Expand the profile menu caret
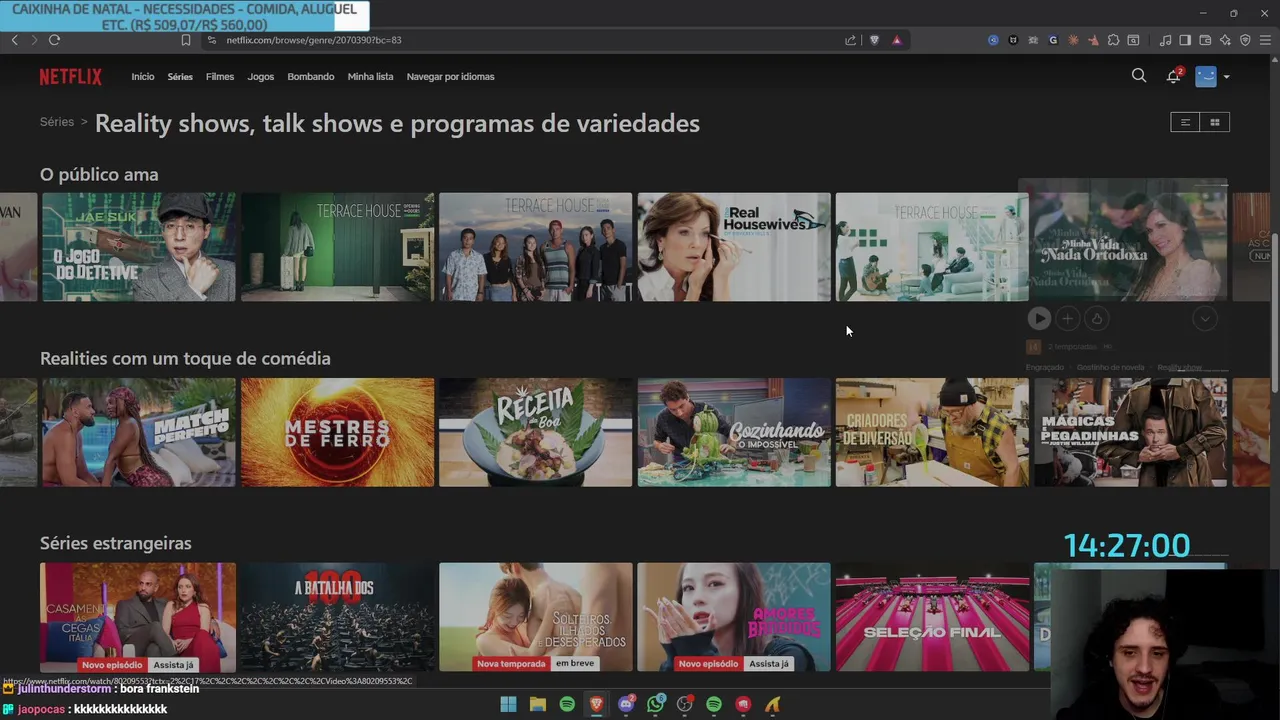Viewport: 1280px width, 720px height. point(1226,77)
